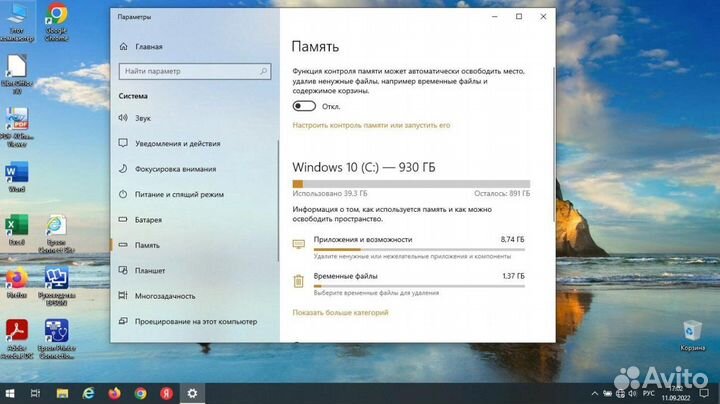Launch Yandex from the taskbar
720x404 pixels.
pyautogui.click(x=166, y=393)
